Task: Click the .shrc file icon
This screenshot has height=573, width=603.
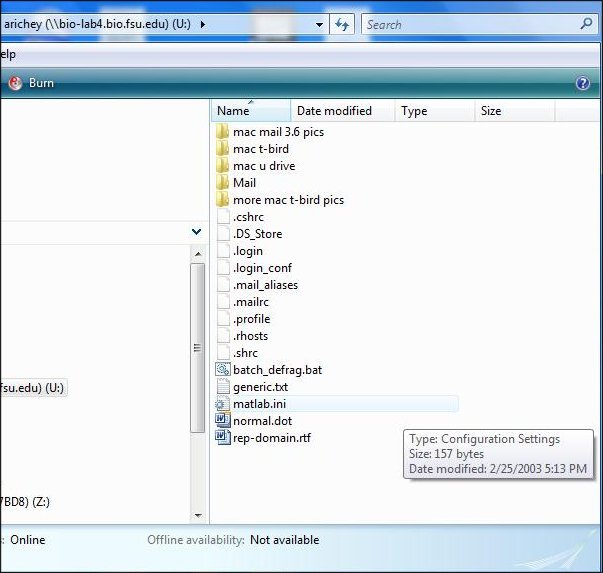Action: coord(223,353)
